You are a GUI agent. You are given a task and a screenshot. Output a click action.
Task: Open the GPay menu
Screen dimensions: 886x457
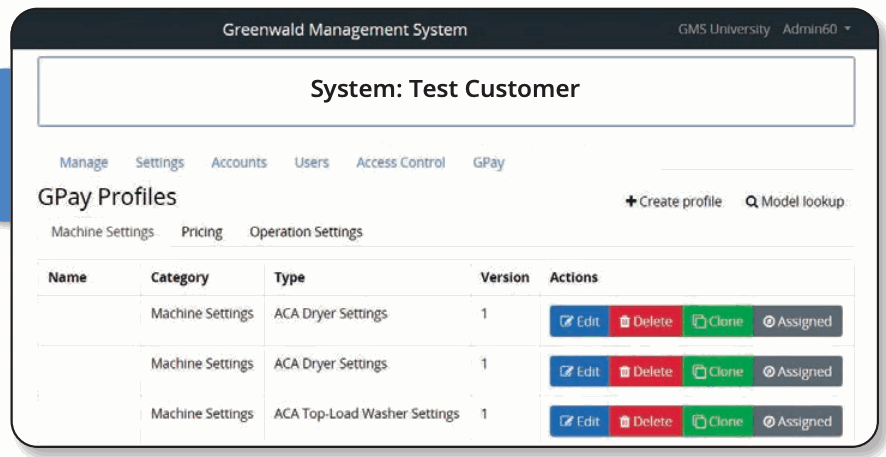[489, 163]
